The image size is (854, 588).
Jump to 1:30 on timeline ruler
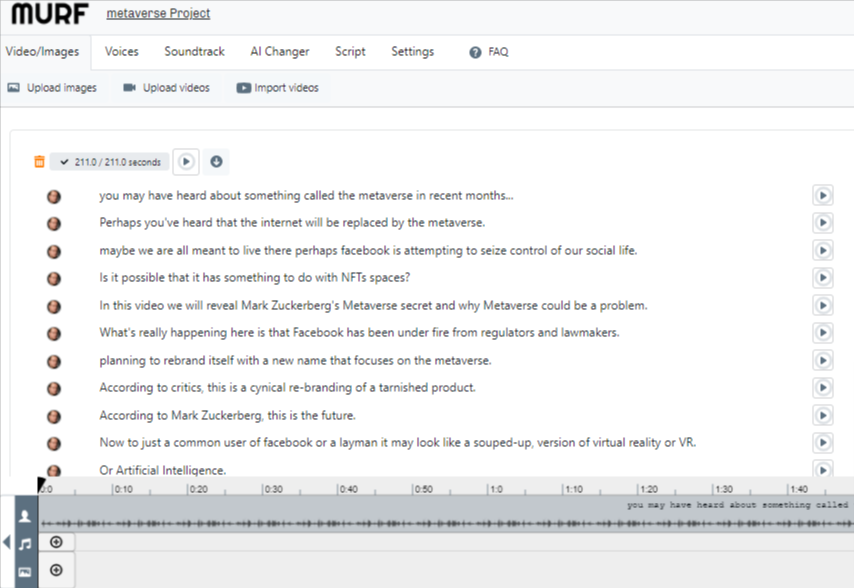[x=723, y=489]
